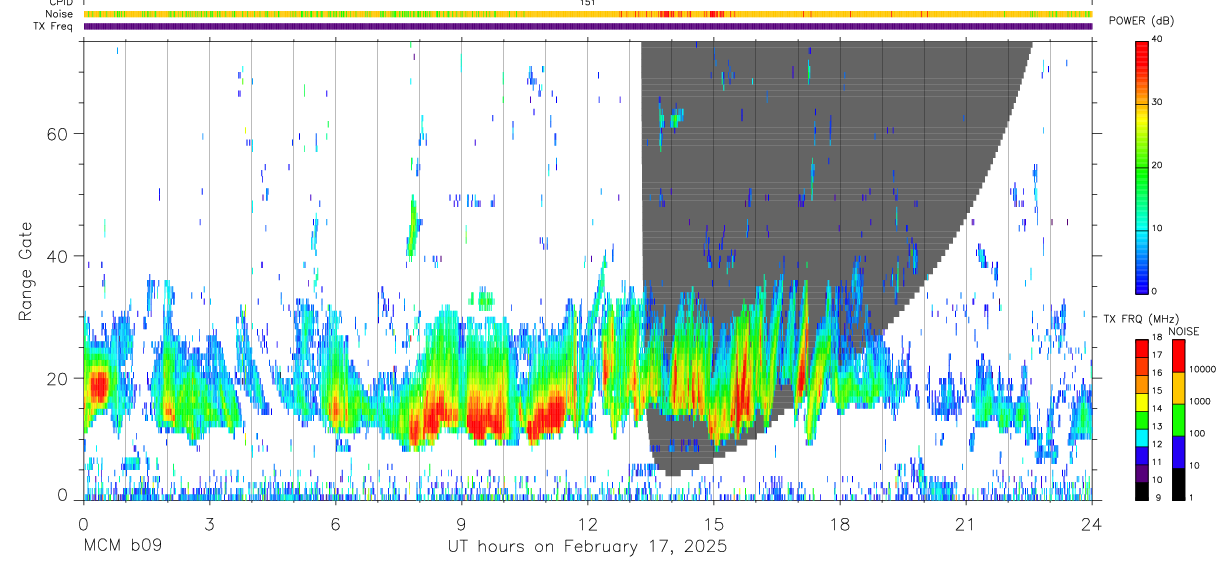Click the 1 label on NOISE colorbar
This screenshot has width=1228, height=567.
(x=1191, y=498)
